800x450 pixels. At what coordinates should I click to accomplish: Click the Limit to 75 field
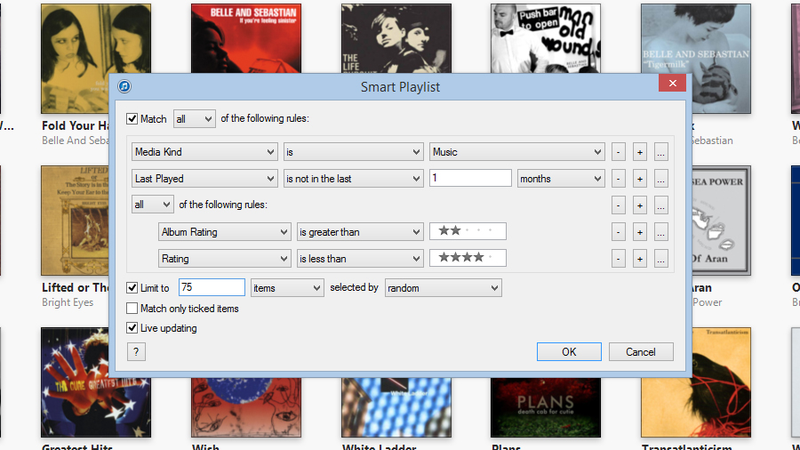(212, 287)
